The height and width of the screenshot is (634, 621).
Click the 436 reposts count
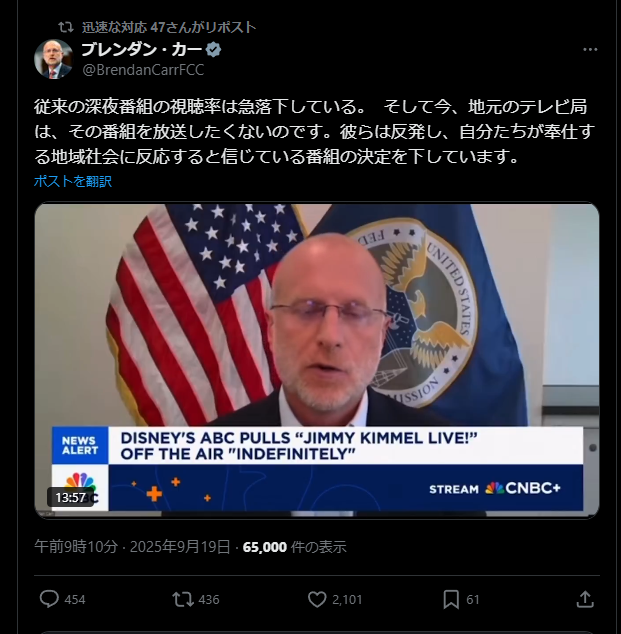tap(209, 599)
